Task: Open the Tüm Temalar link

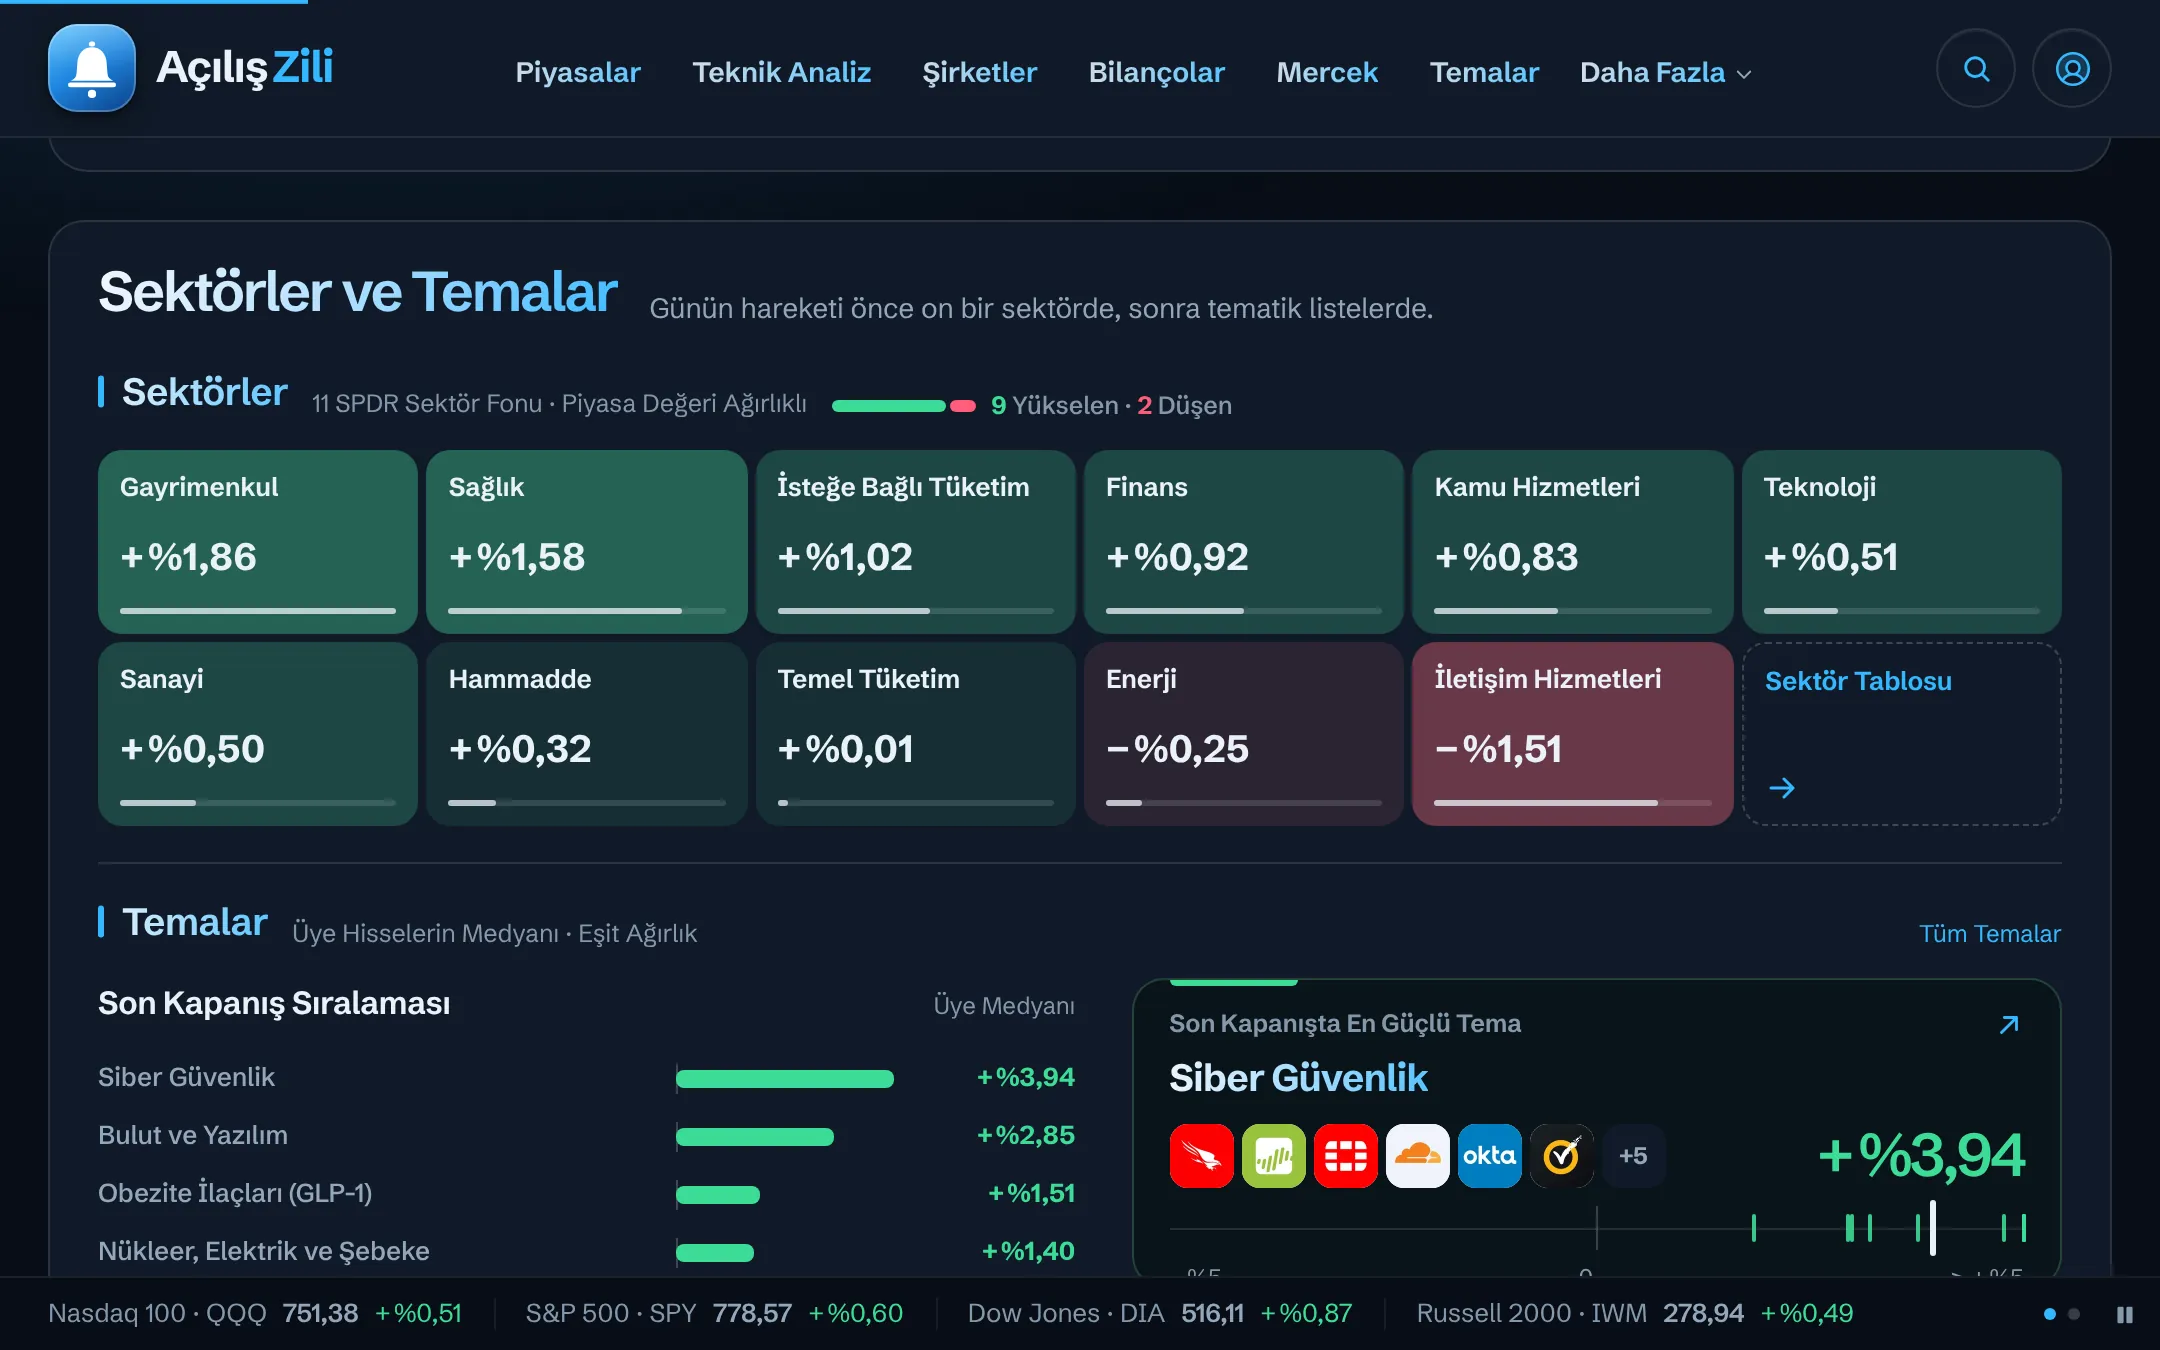Action: [1989, 933]
